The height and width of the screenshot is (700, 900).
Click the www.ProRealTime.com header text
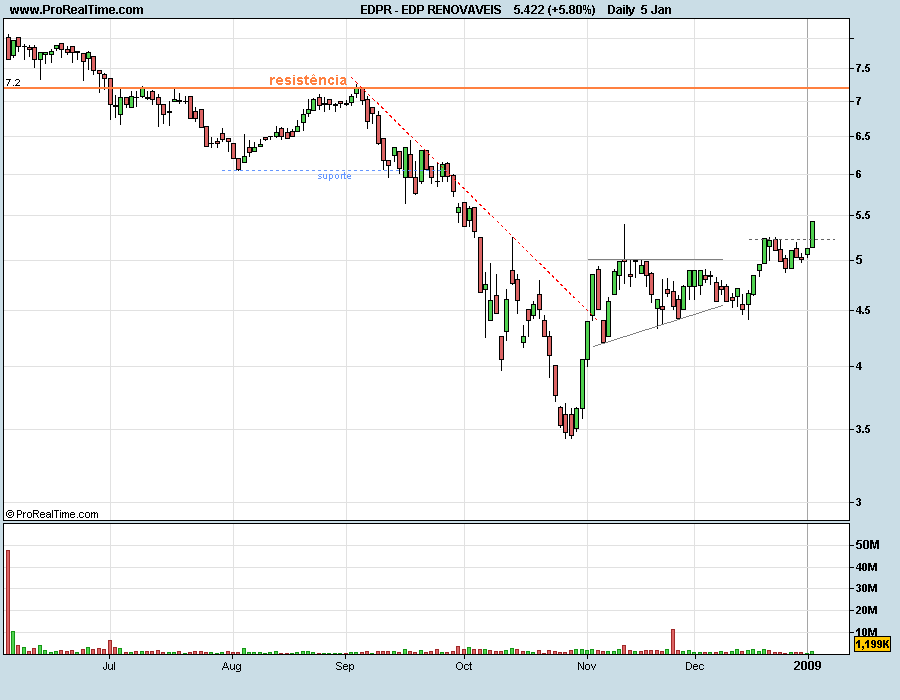(x=76, y=9)
